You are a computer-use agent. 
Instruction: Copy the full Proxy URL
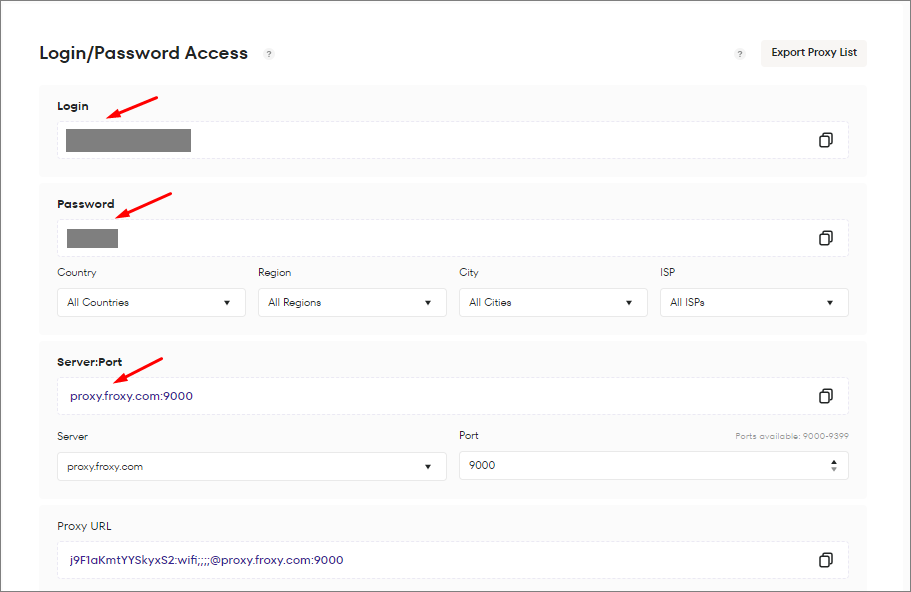[825, 560]
